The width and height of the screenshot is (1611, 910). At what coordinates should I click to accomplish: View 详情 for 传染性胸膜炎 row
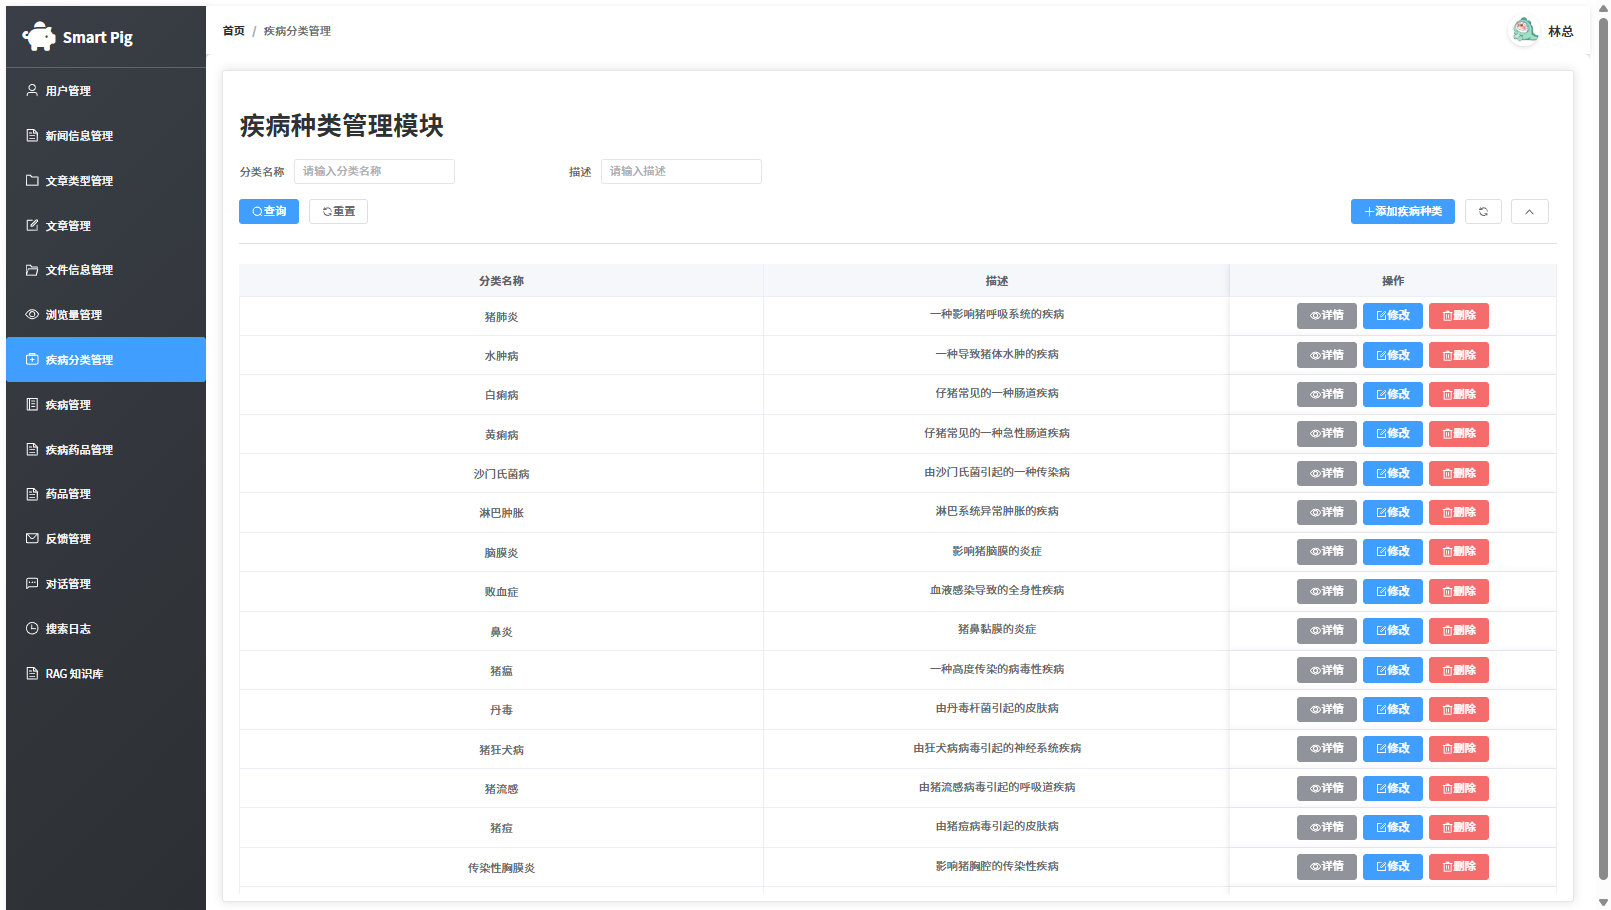[1326, 867]
